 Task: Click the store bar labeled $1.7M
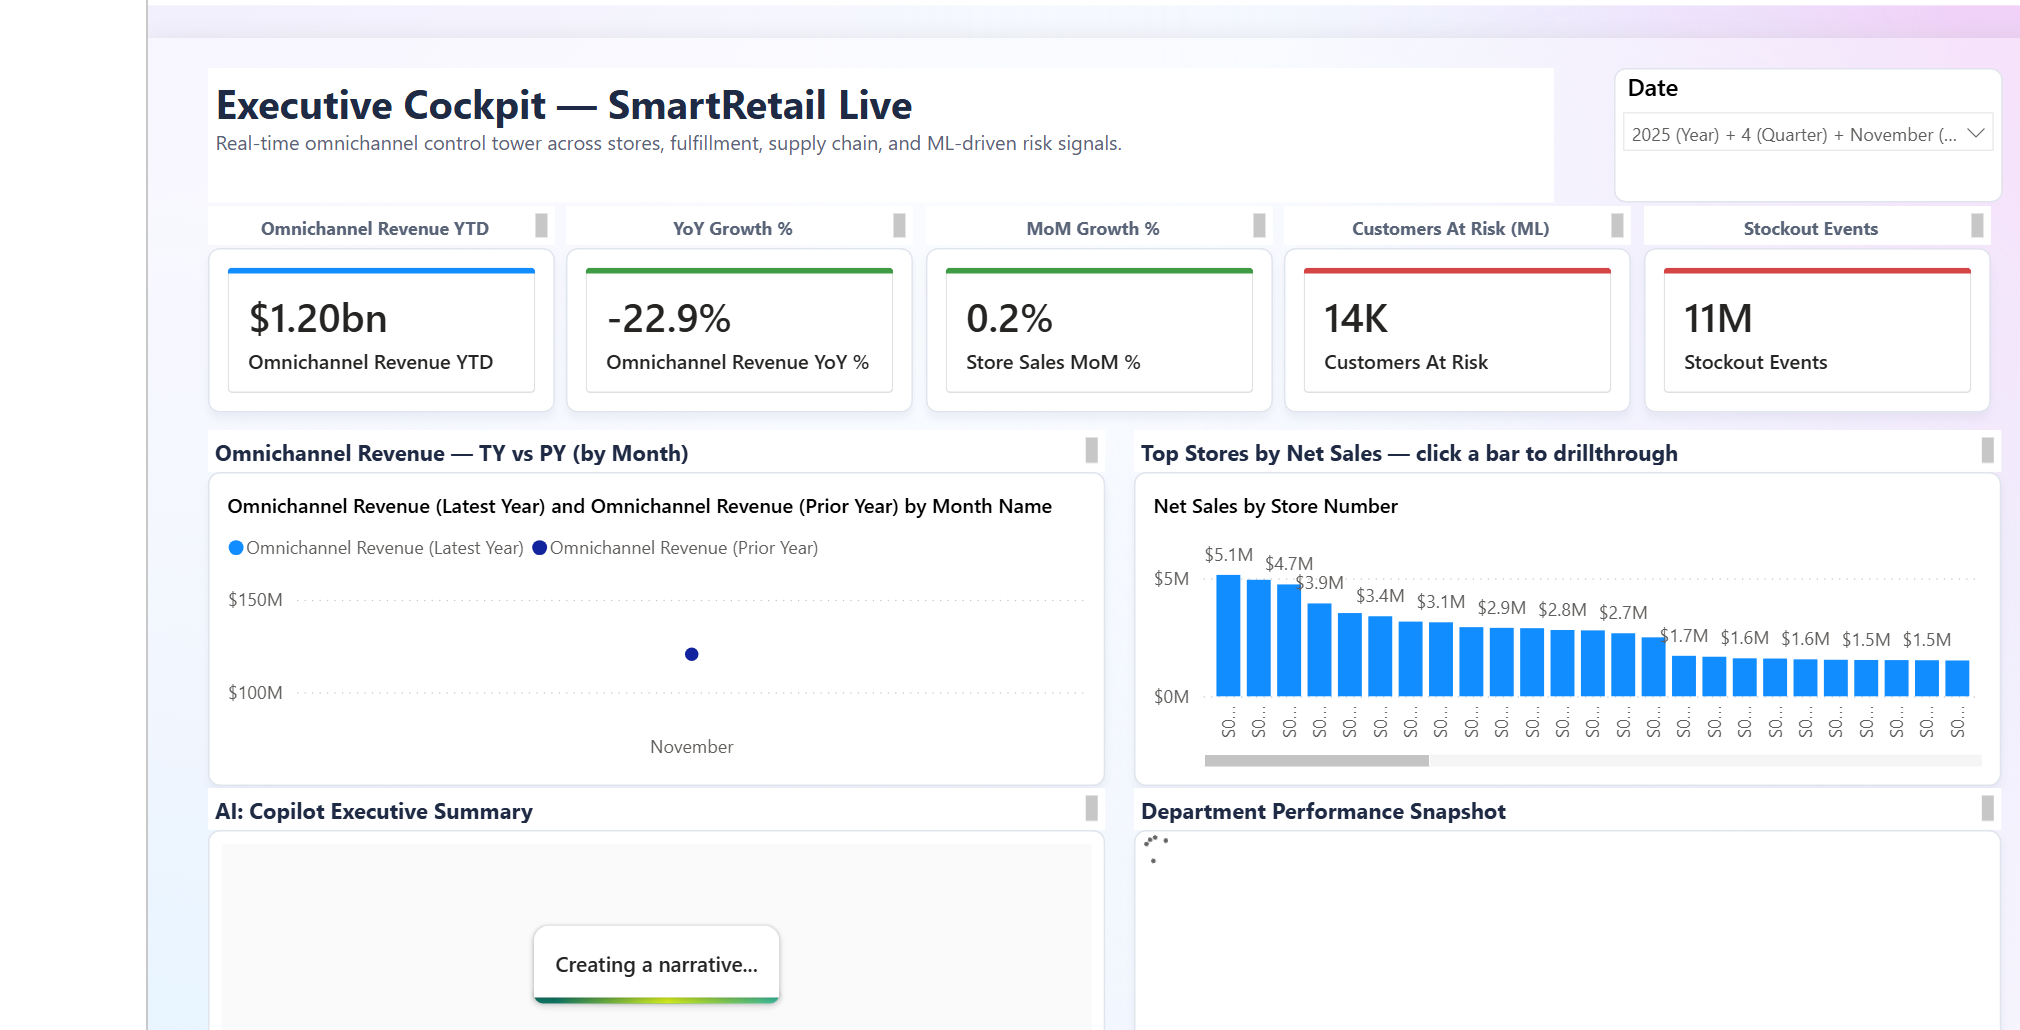(1684, 676)
